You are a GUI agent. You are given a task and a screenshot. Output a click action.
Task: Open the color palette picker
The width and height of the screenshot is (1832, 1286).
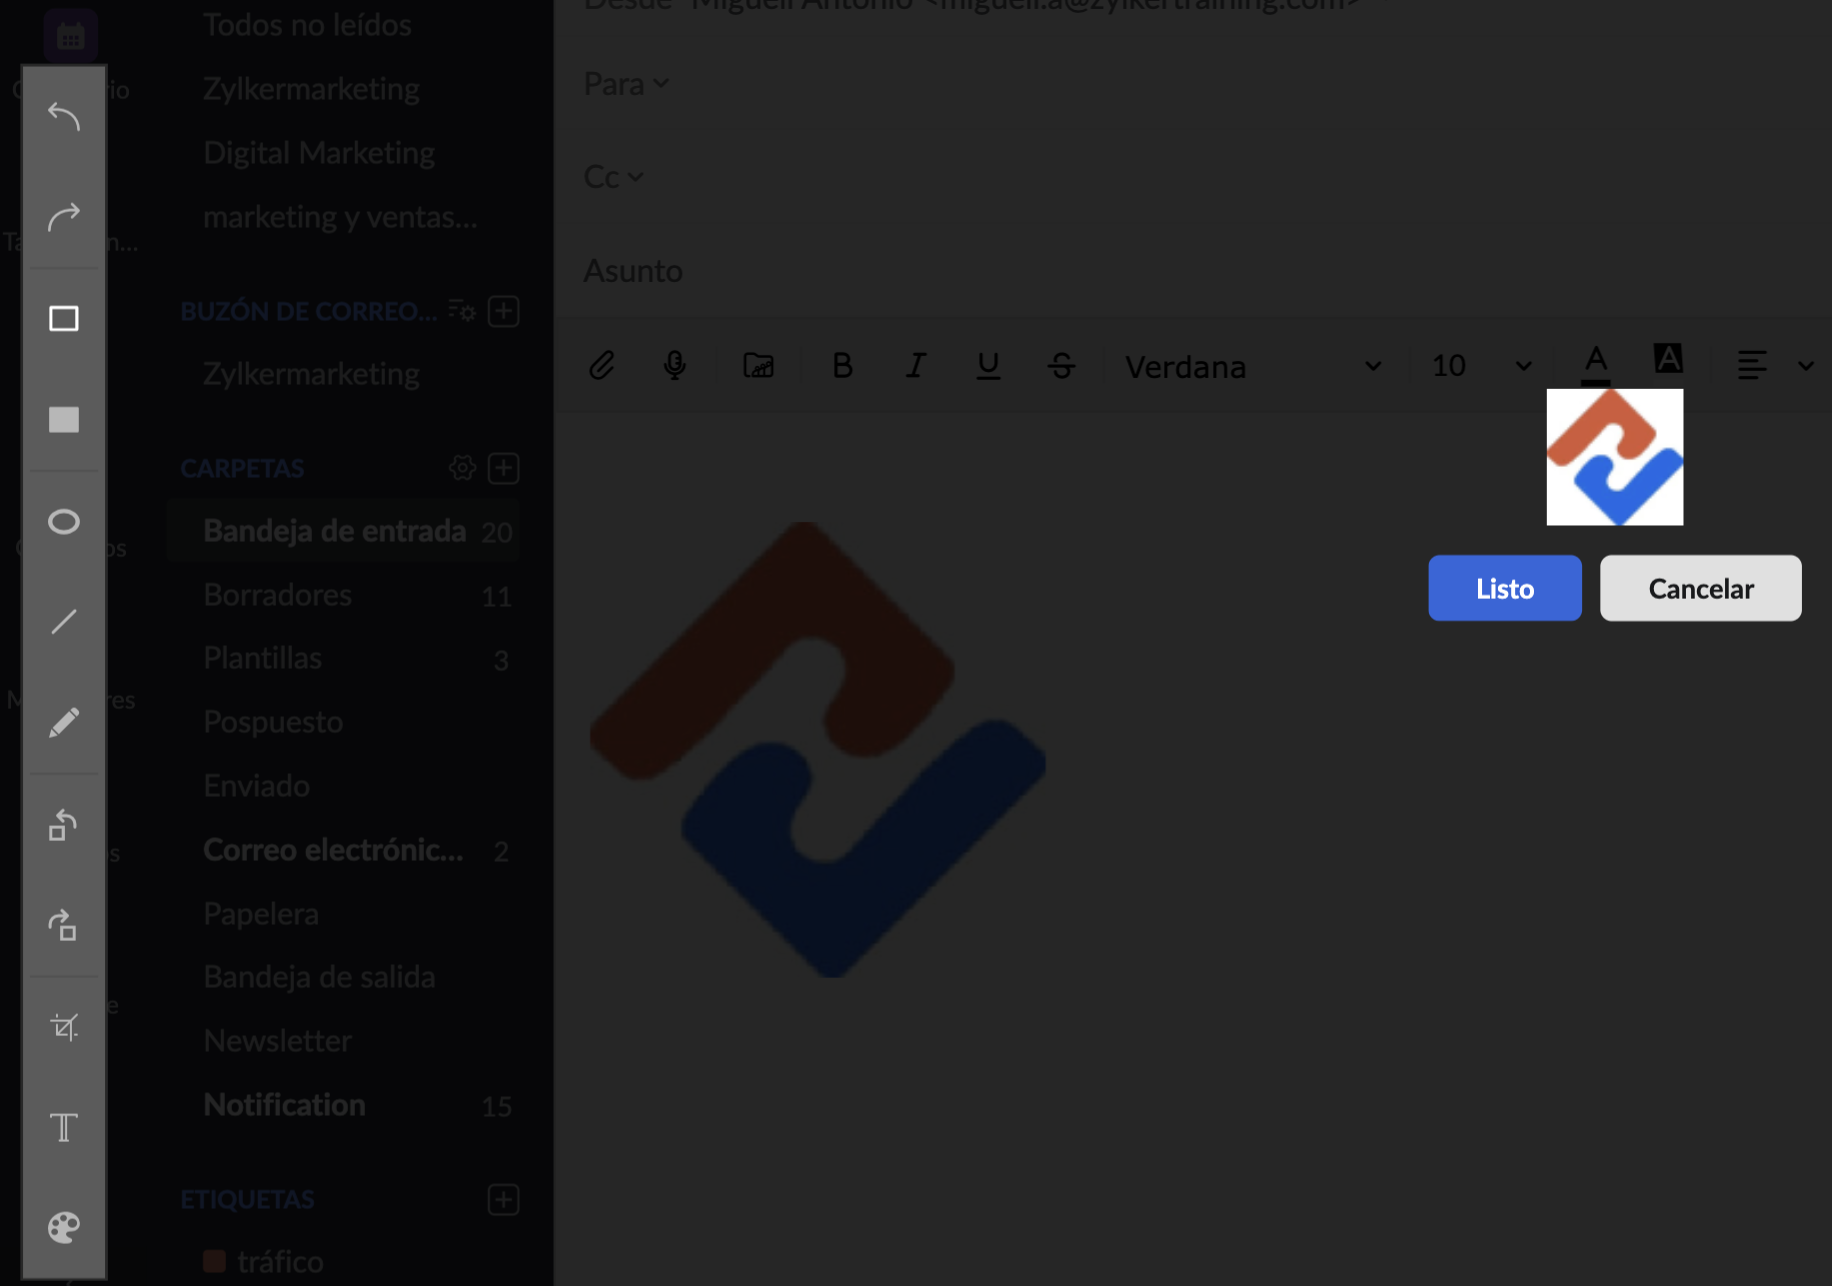64,1227
